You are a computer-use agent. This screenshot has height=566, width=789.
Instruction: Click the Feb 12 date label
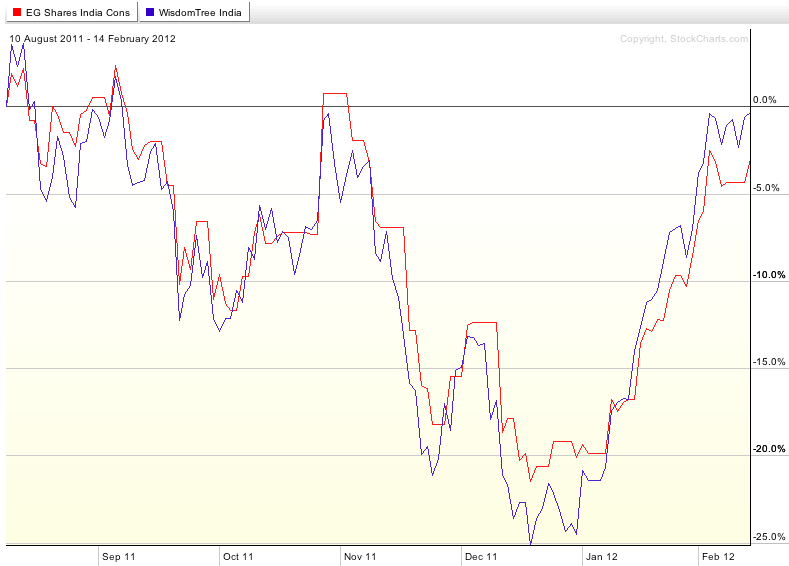pyautogui.click(x=719, y=556)
